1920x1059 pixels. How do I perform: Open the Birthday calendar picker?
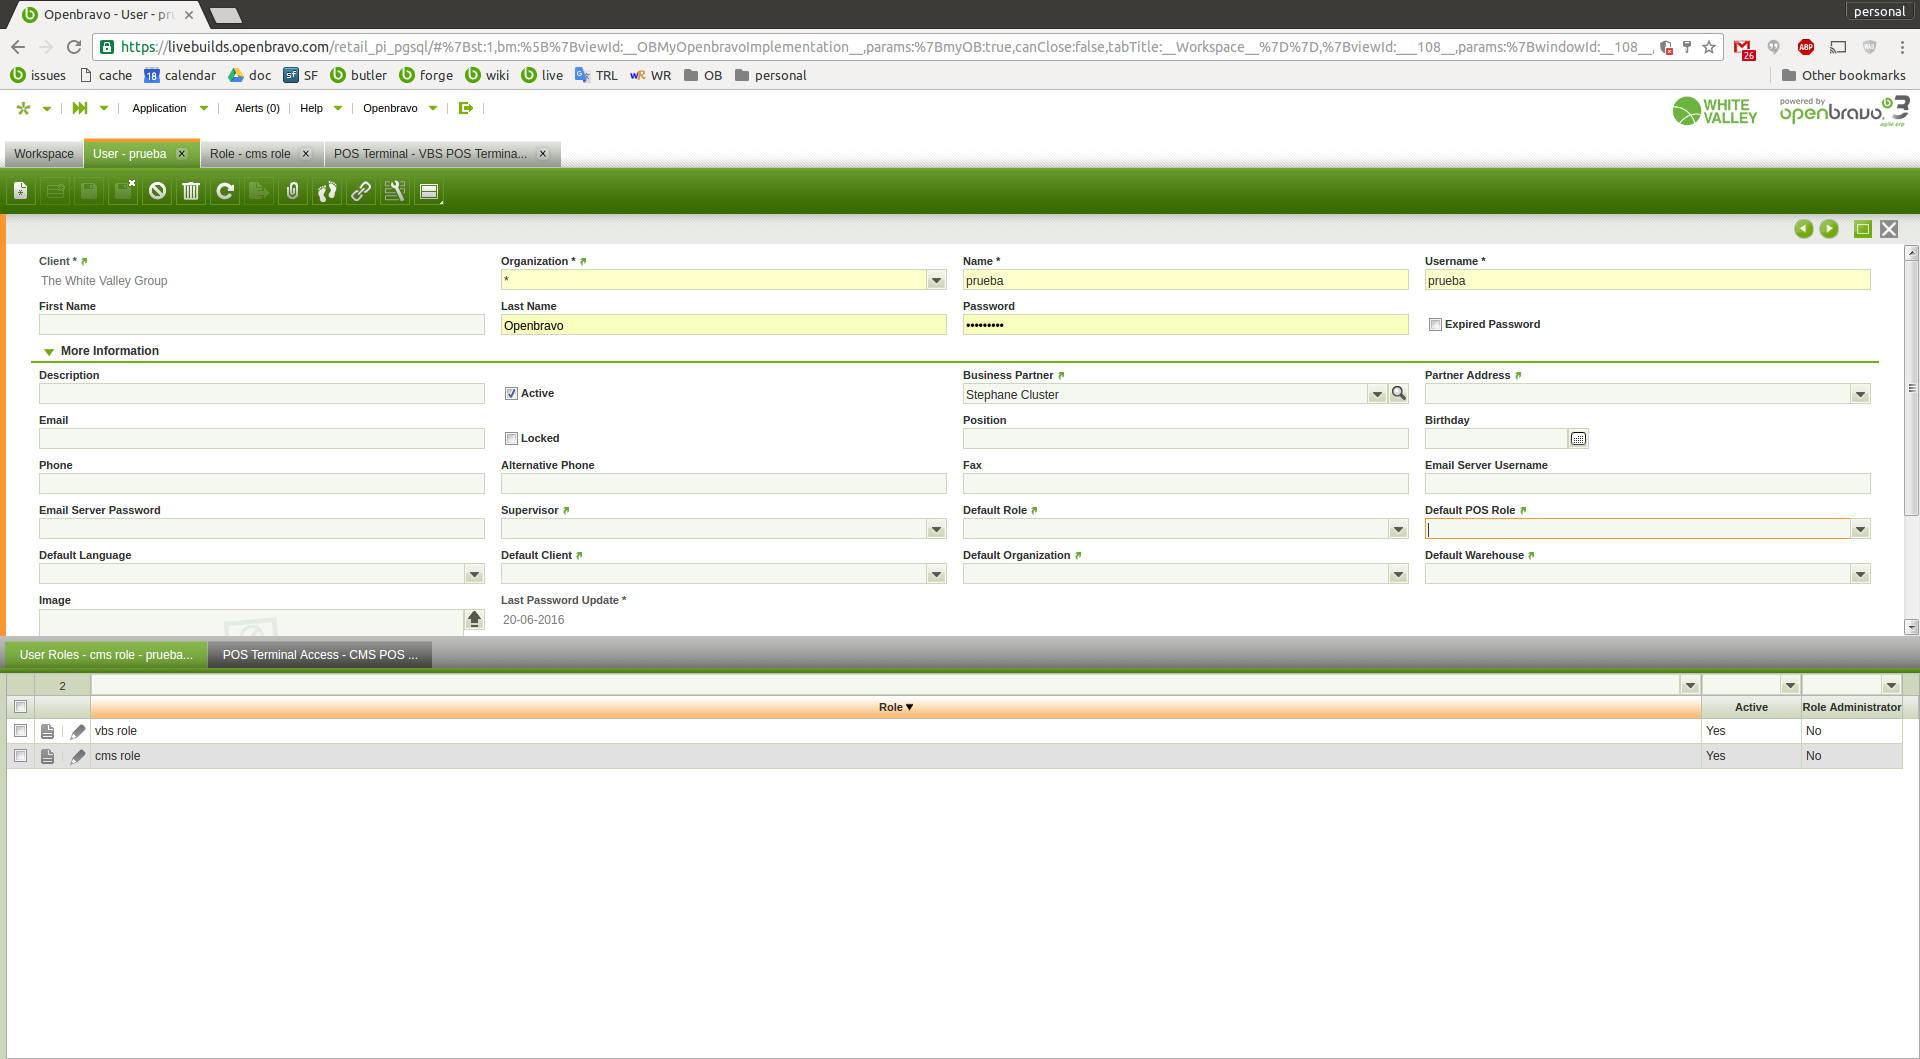[1578, 439]
